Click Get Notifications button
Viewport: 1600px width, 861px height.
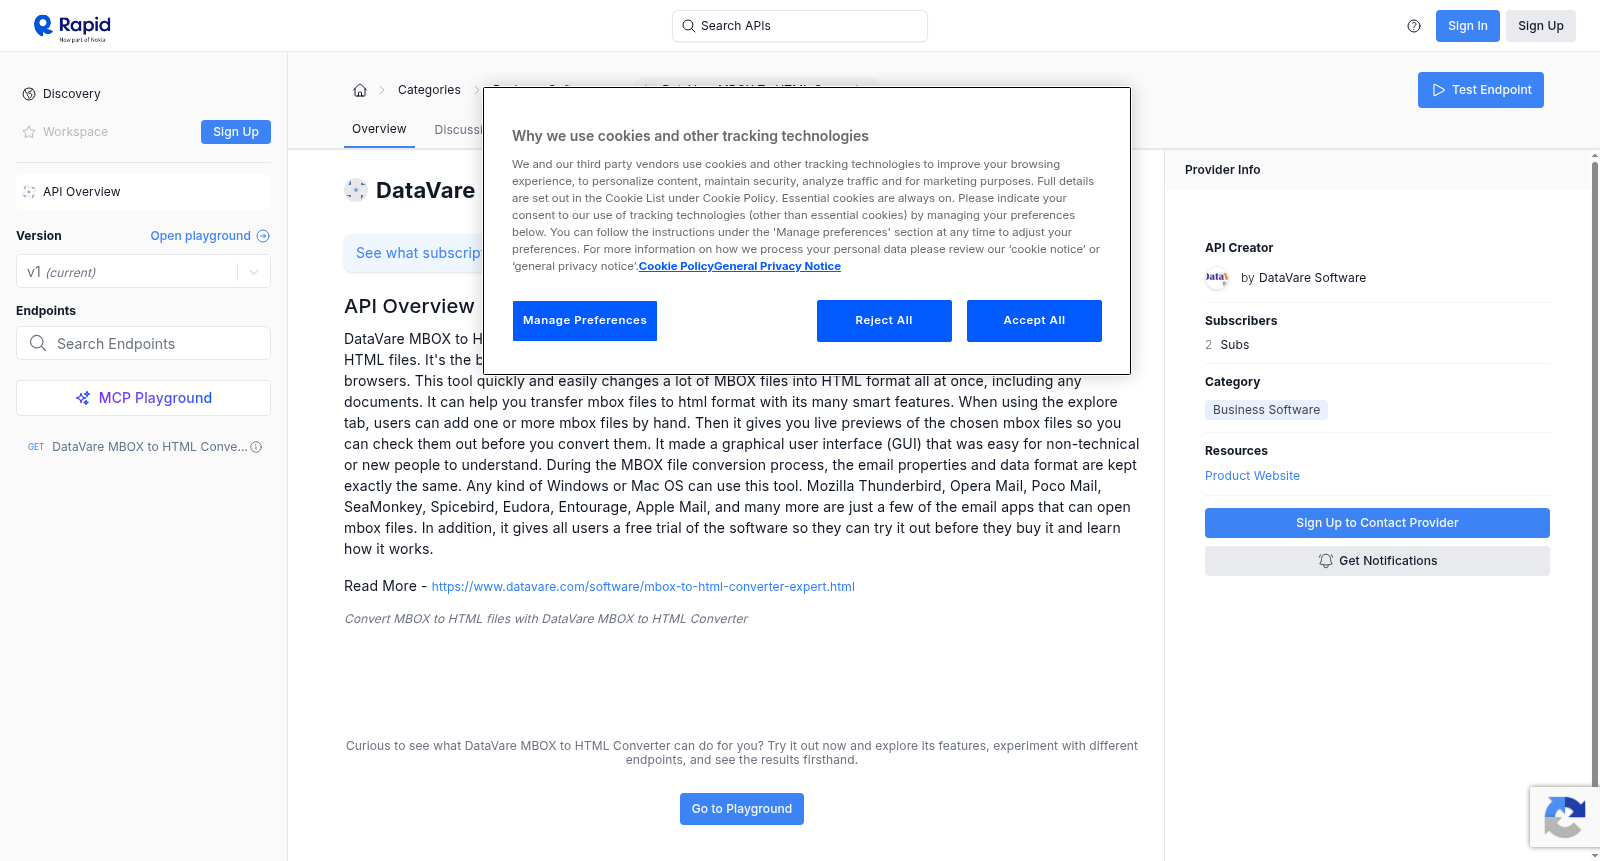click(x=1377, y=561)
